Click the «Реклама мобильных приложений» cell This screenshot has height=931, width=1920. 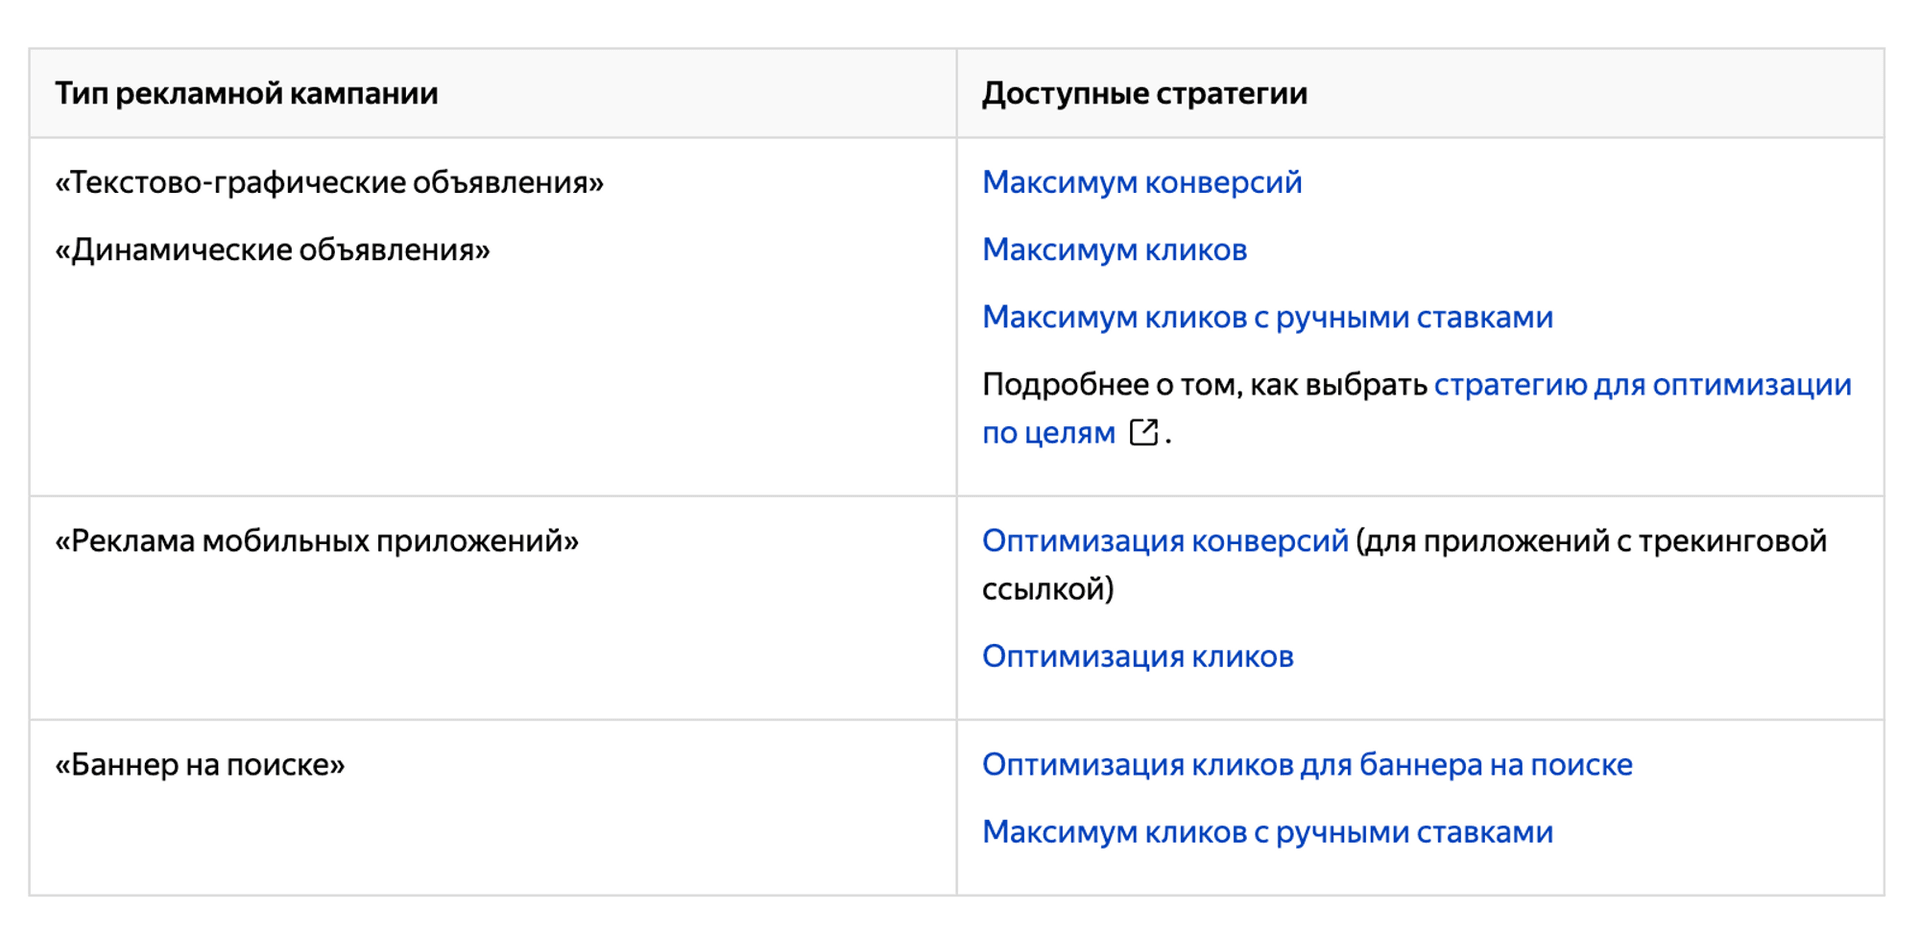tap(316, 541)
